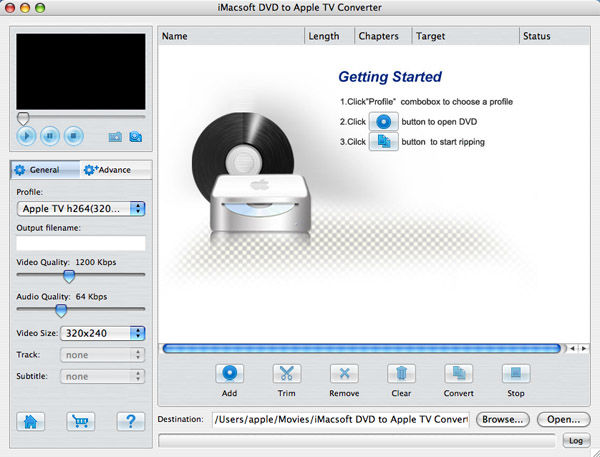Switch to the General tab
Screen dimensions: 600x457
(45, 170)
